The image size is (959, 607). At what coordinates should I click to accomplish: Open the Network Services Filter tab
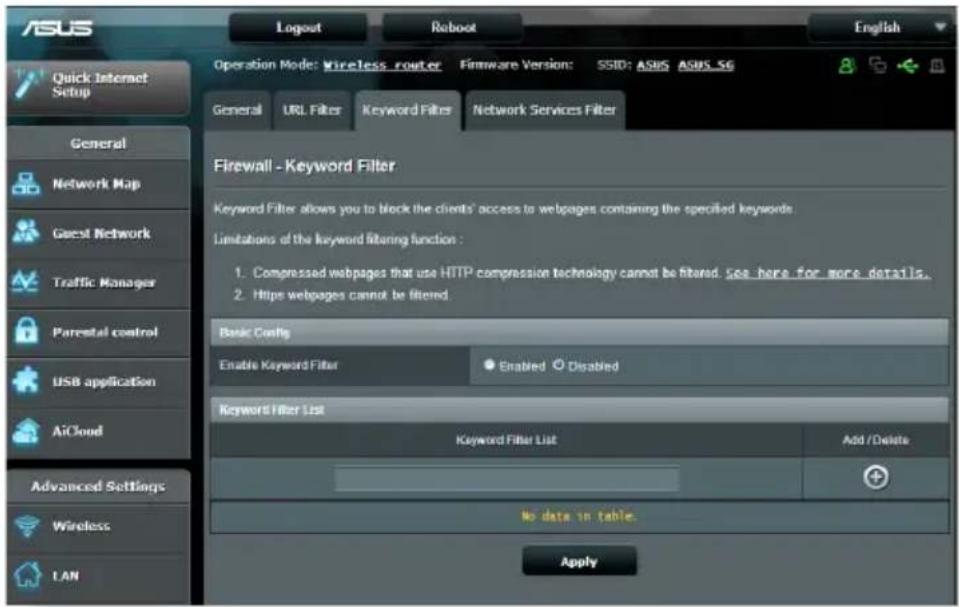[x=544, y=110]
